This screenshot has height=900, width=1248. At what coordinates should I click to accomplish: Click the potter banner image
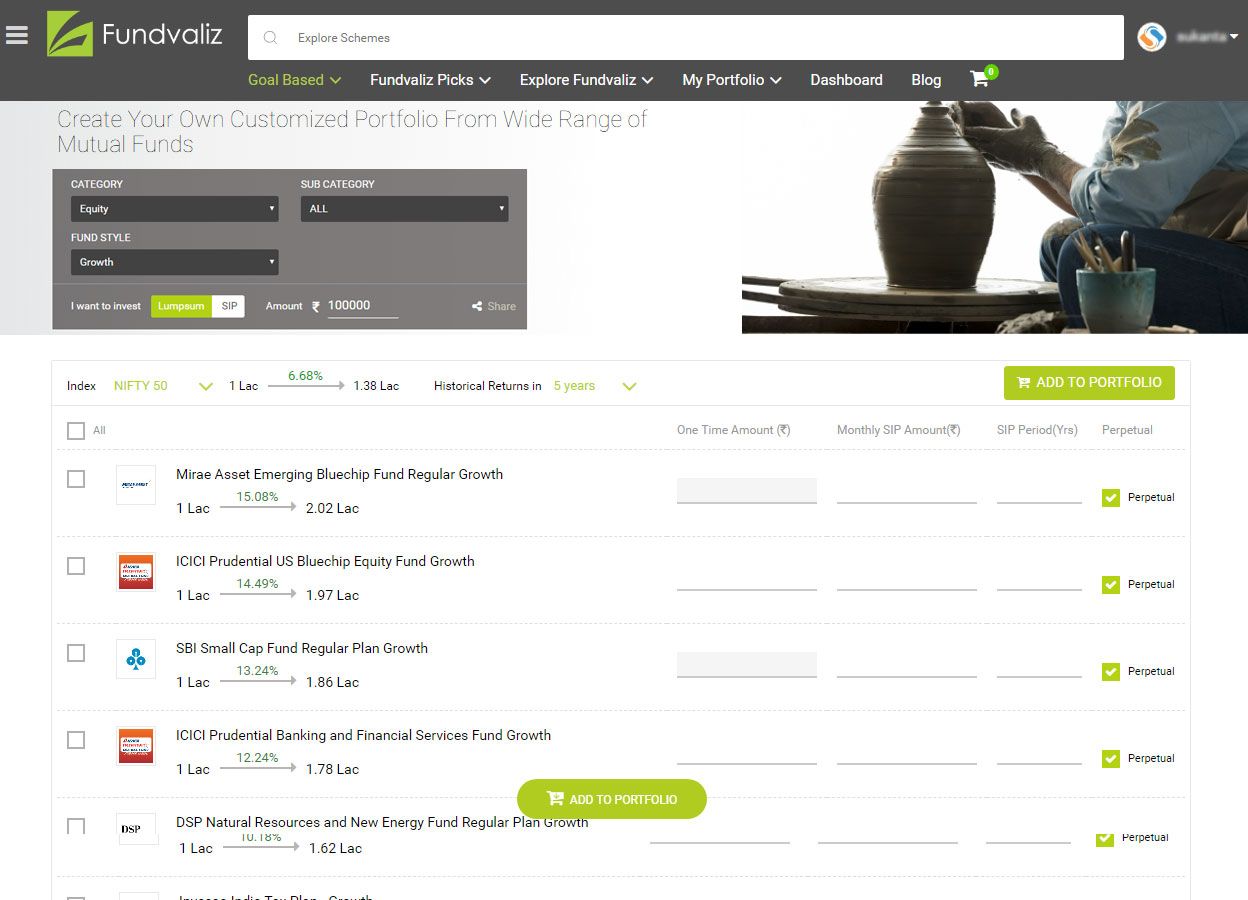995,217
